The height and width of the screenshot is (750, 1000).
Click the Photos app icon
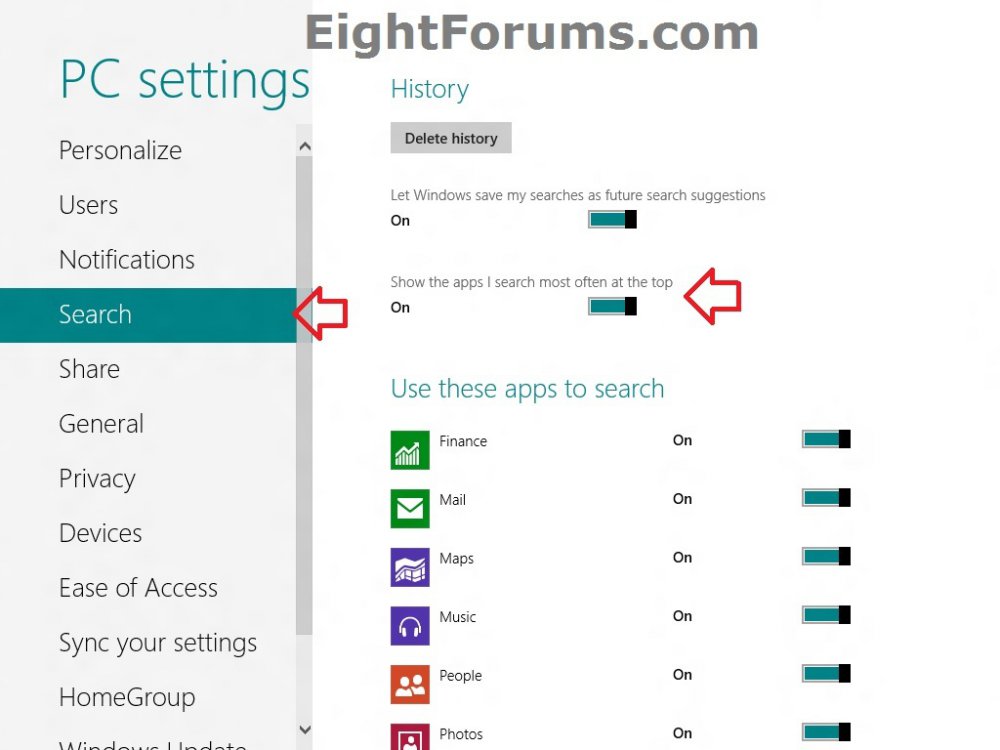[x=410, y=738]
